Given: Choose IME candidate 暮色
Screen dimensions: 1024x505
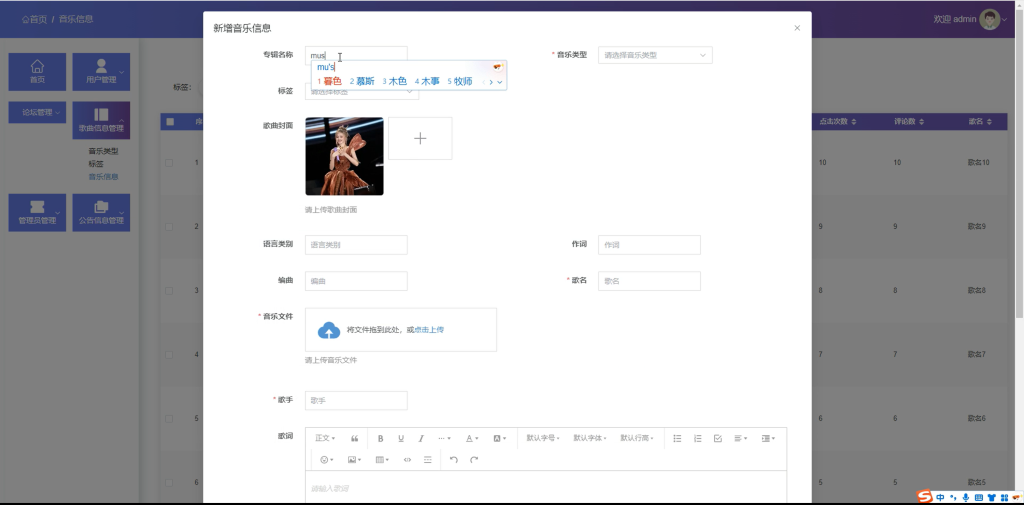Looking at the screenshot, I should pyautogui.click(x=329, y=81).
